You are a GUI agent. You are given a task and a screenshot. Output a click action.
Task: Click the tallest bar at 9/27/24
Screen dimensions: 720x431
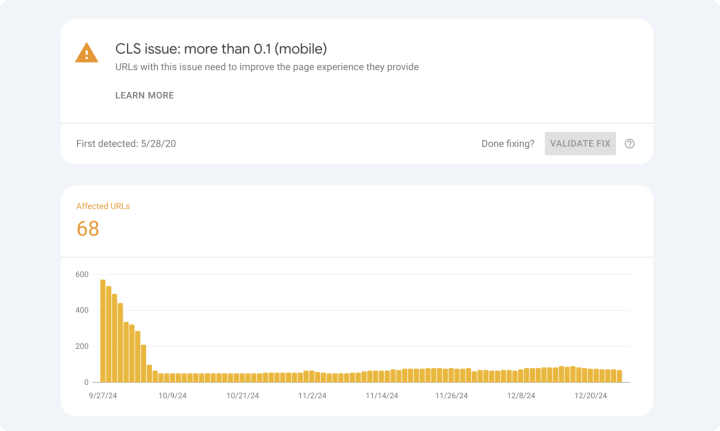(103, 331)
